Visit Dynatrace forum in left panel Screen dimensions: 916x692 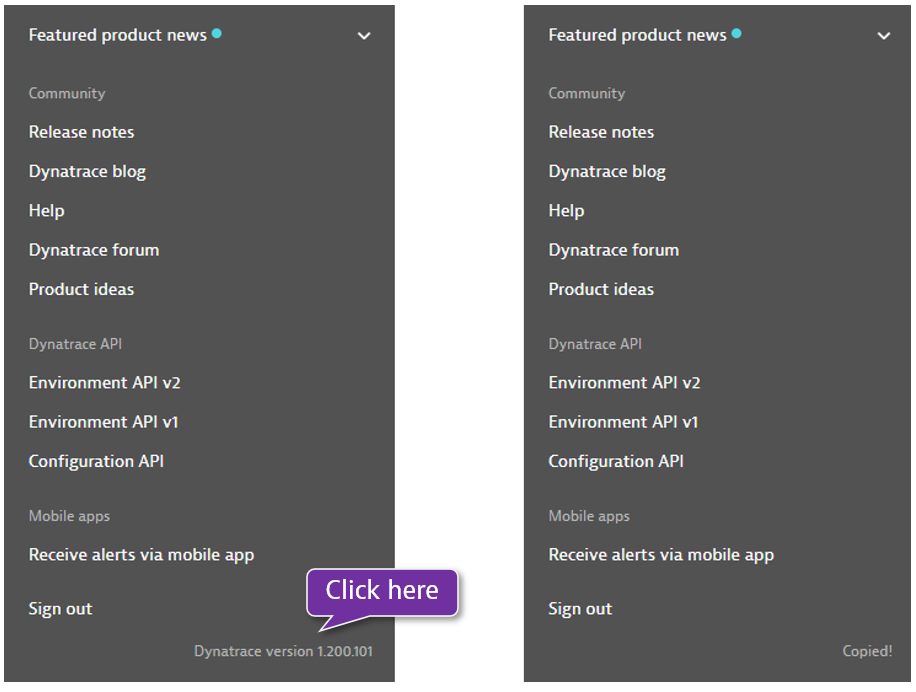tap(94, 250)
